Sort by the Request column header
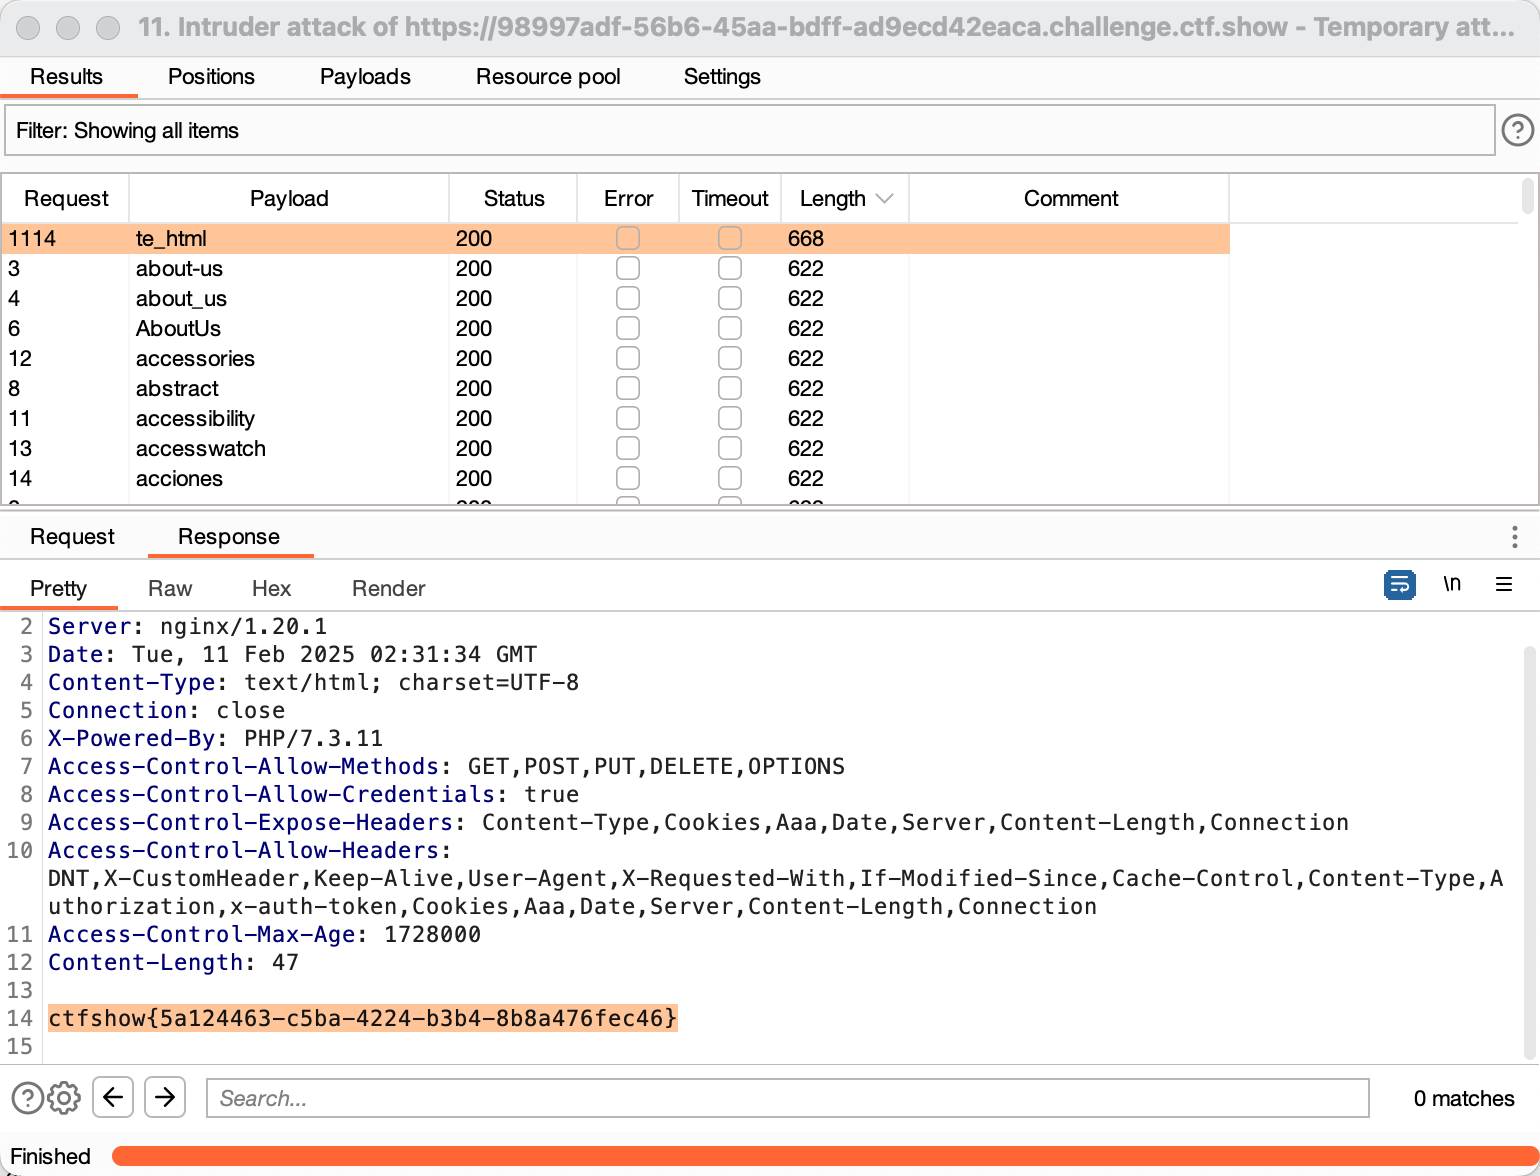The image size is (1540, 1176). click(66, 198)
